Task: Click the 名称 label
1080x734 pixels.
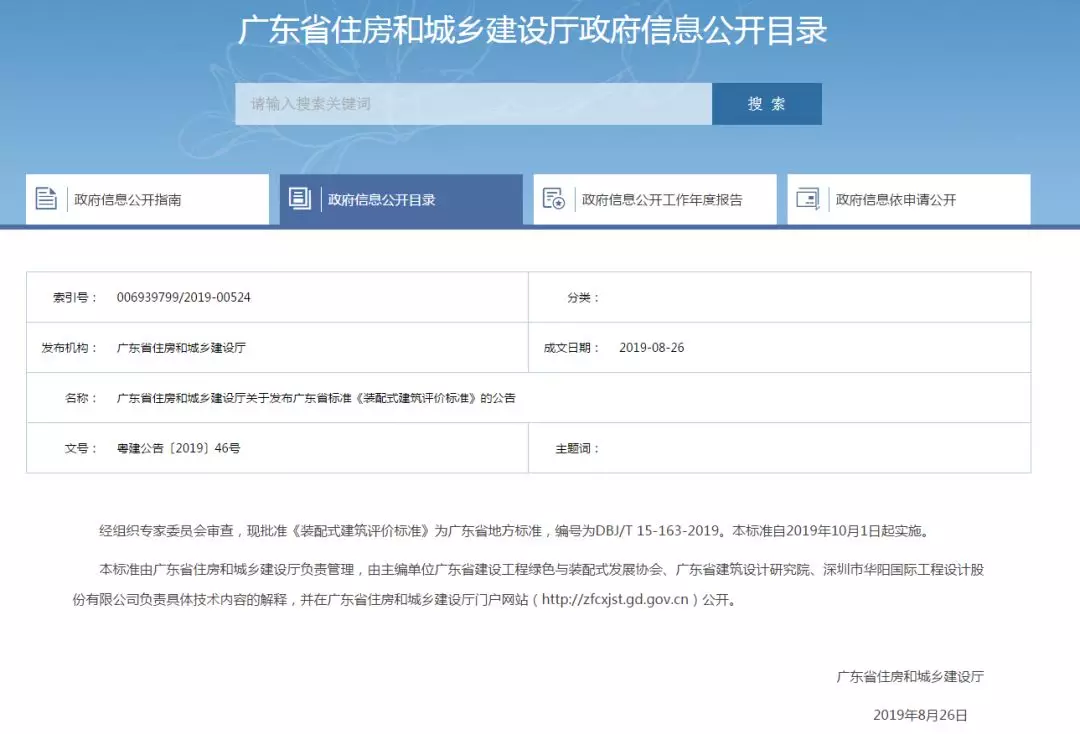Action: 81,398
